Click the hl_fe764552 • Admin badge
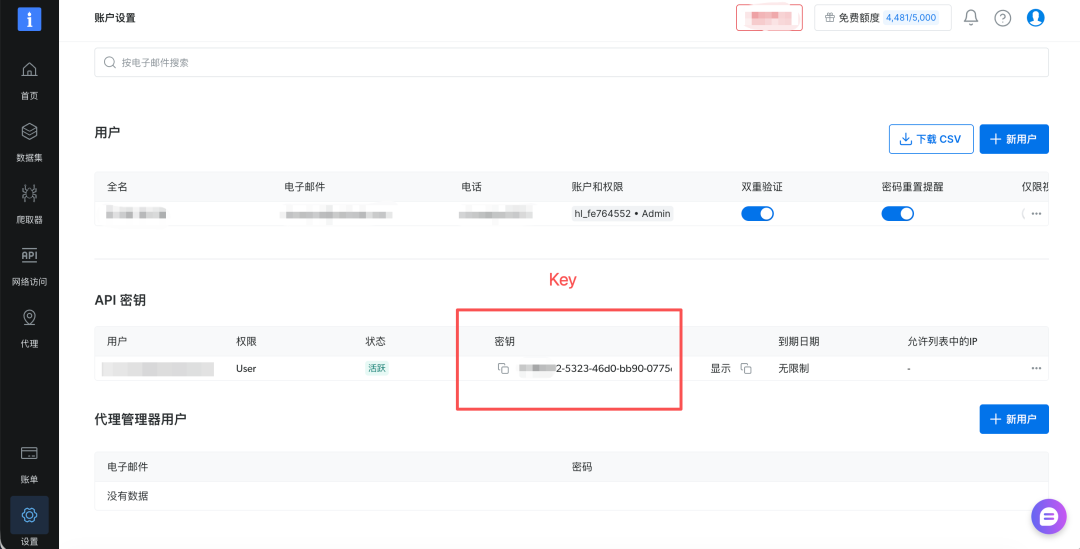Viewport: 1080px width, 549px height. click(x=622, y=214)
